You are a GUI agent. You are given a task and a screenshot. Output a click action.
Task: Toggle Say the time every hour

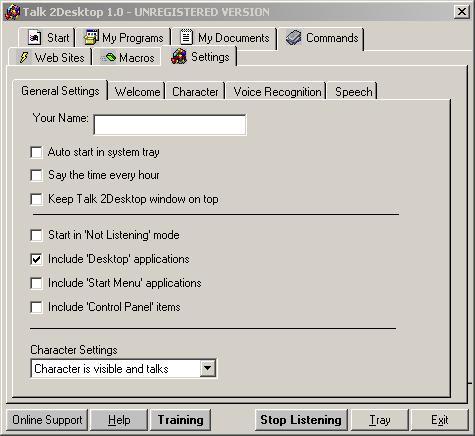(36, 175)
